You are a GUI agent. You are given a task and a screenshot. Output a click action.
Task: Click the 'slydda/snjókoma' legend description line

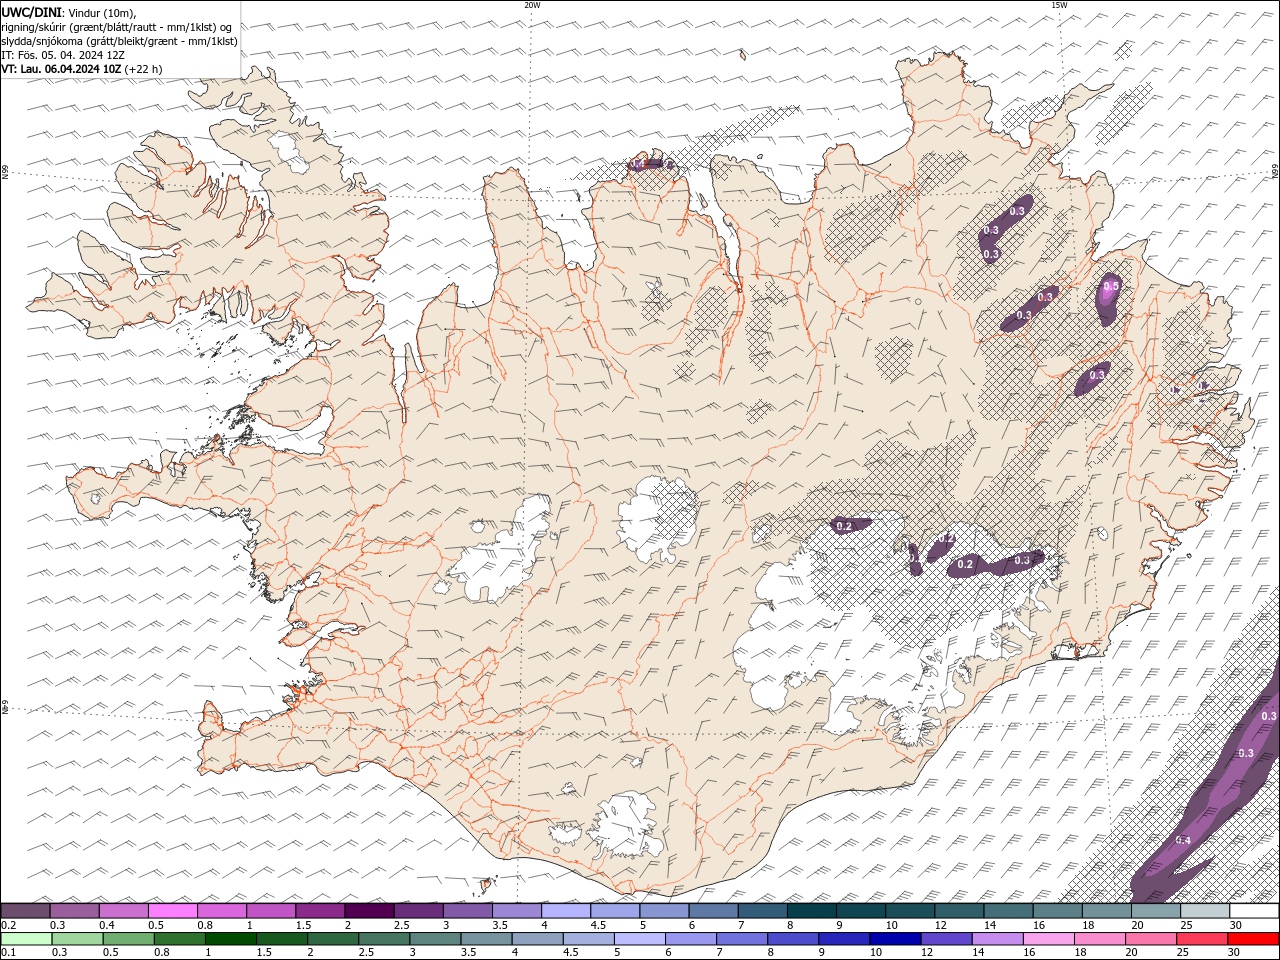119,41
